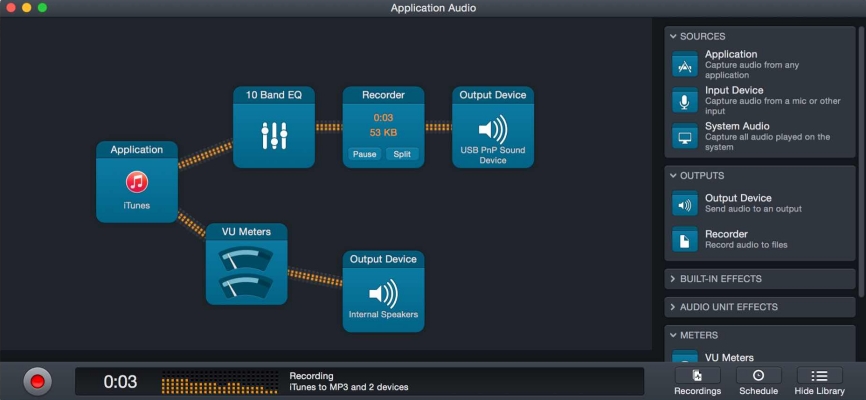
Task: Click the Internal Speakers label
Action: [383, 314]
